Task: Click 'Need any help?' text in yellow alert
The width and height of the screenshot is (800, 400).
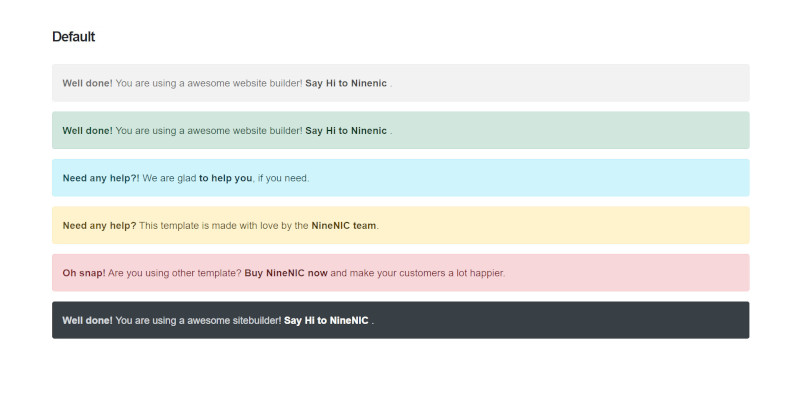Action: pyautogui.click(x=99, y=226)
